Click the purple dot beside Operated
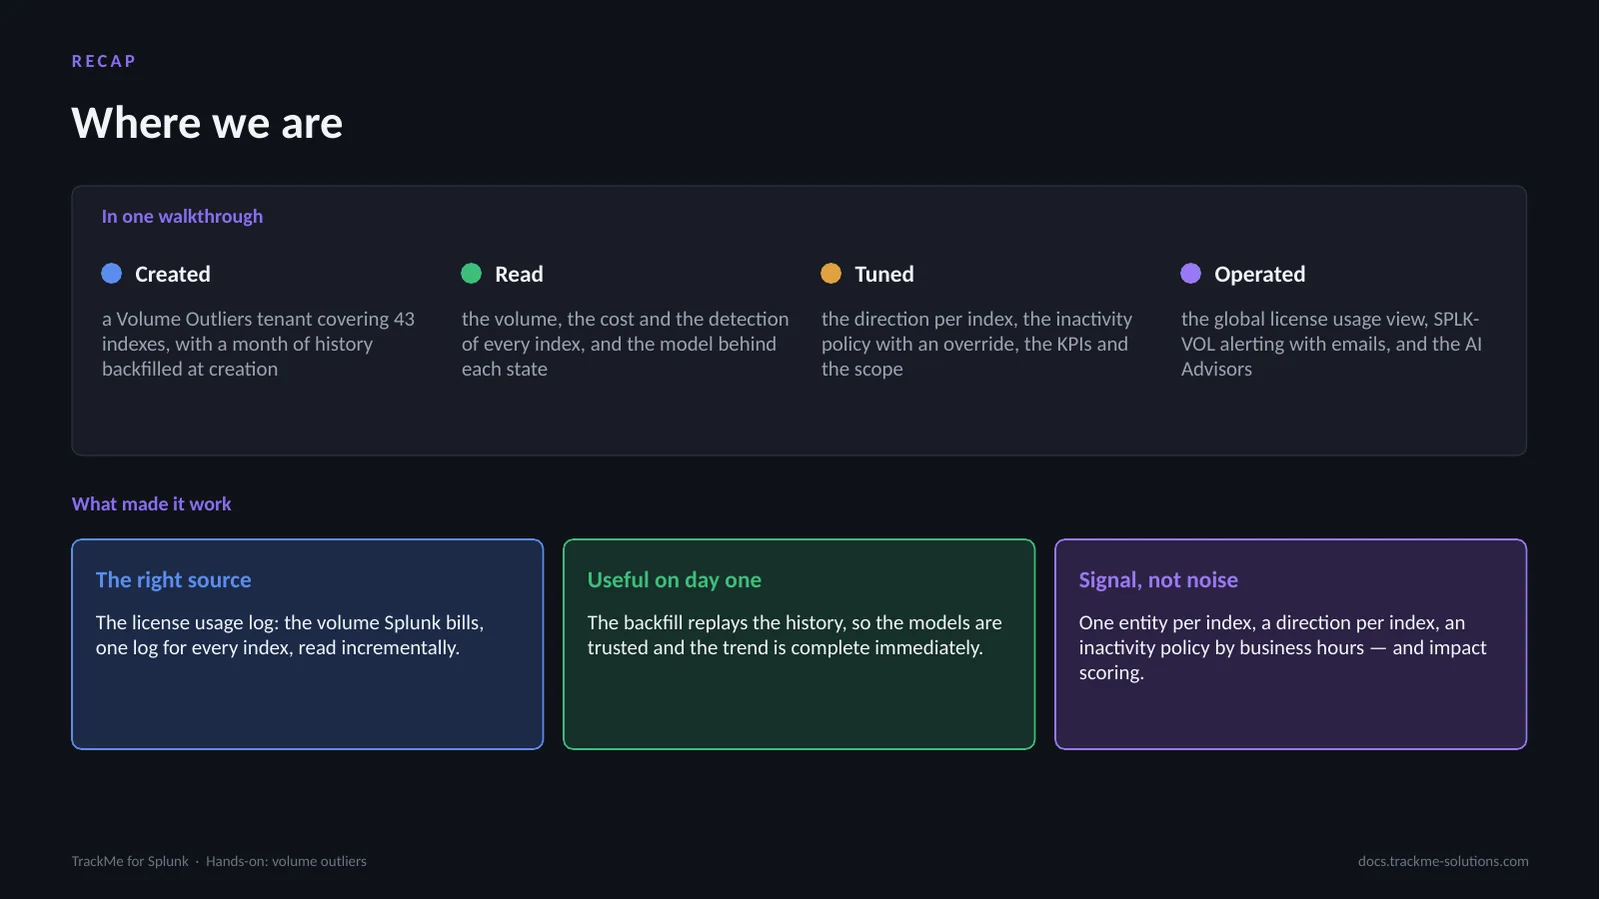The image size is (1600, 899). tap(1191, 273)
